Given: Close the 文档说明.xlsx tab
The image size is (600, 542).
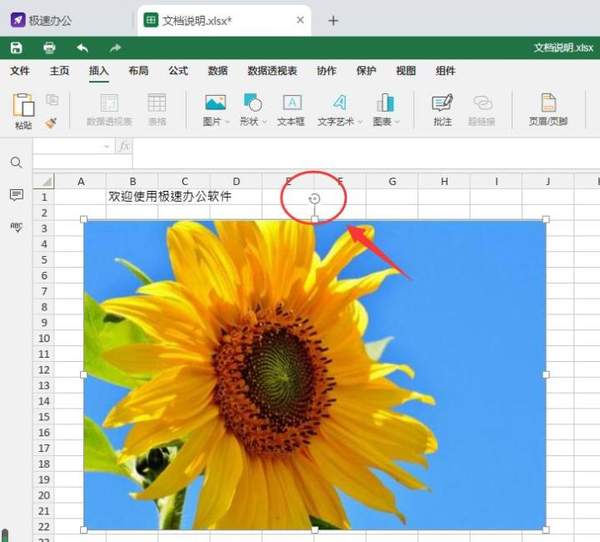Looking at the screenshot, I should (300, 20).
